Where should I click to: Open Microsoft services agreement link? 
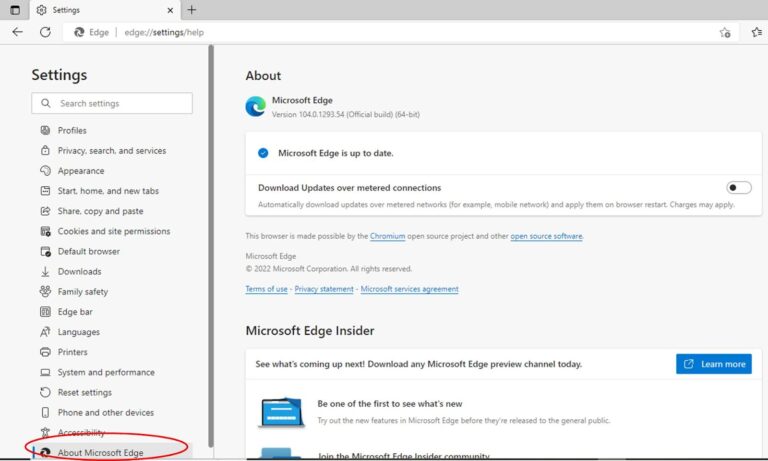(x=409, y=289)
